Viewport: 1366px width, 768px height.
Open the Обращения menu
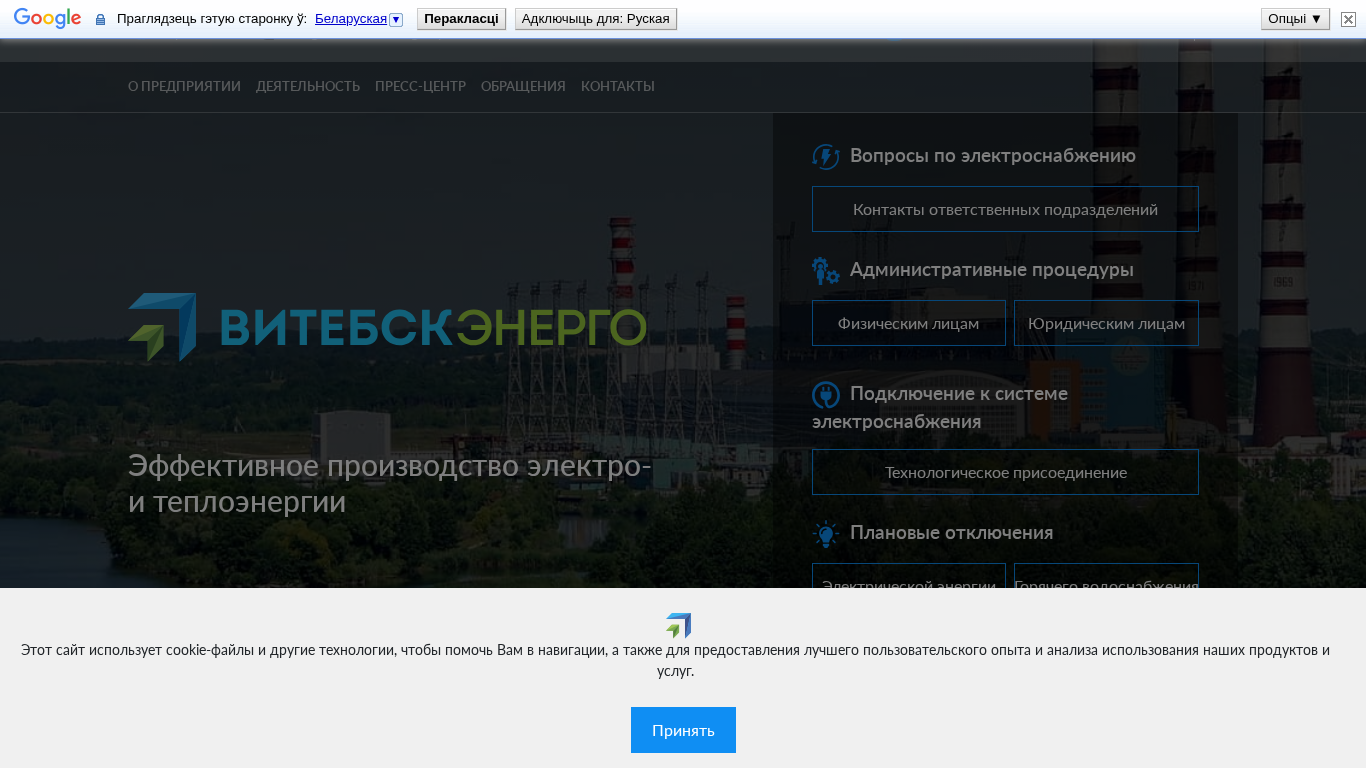point(523,86)
